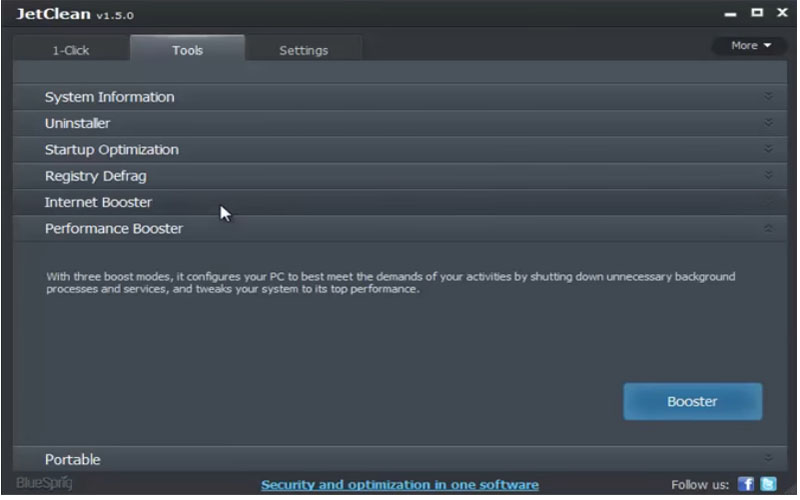The height and width of the screenshot is (500, 800).
Task: Click chevron arrow on Uninstaller row
Action: 768,122
